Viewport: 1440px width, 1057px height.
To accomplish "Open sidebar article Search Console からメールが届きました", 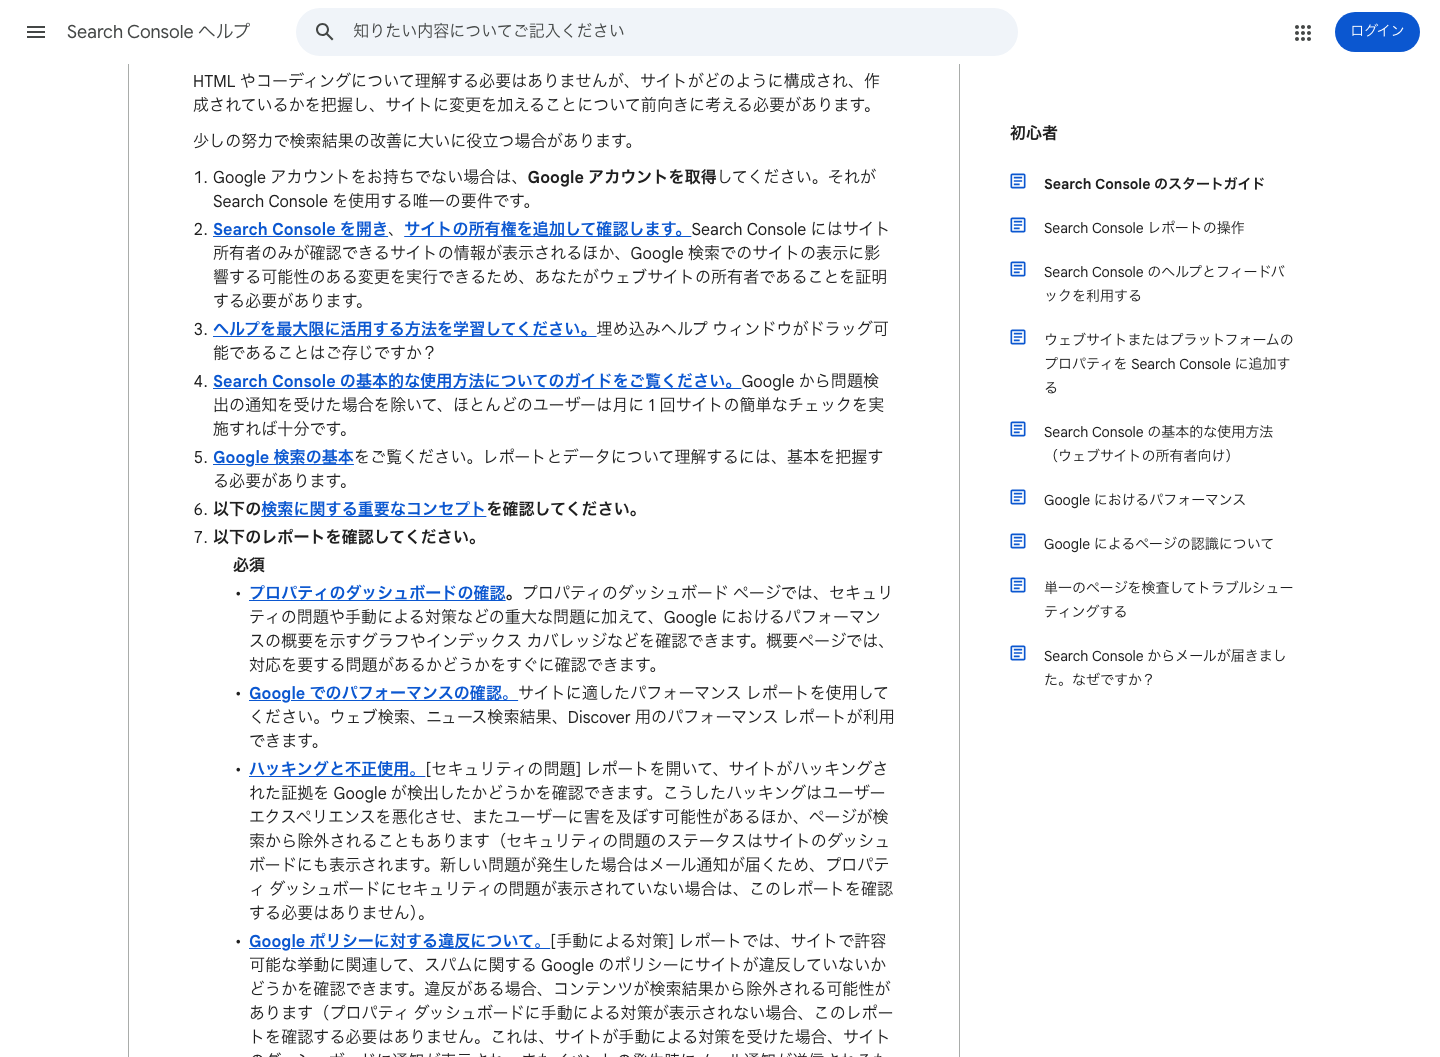I will [x=1165, y=668].
